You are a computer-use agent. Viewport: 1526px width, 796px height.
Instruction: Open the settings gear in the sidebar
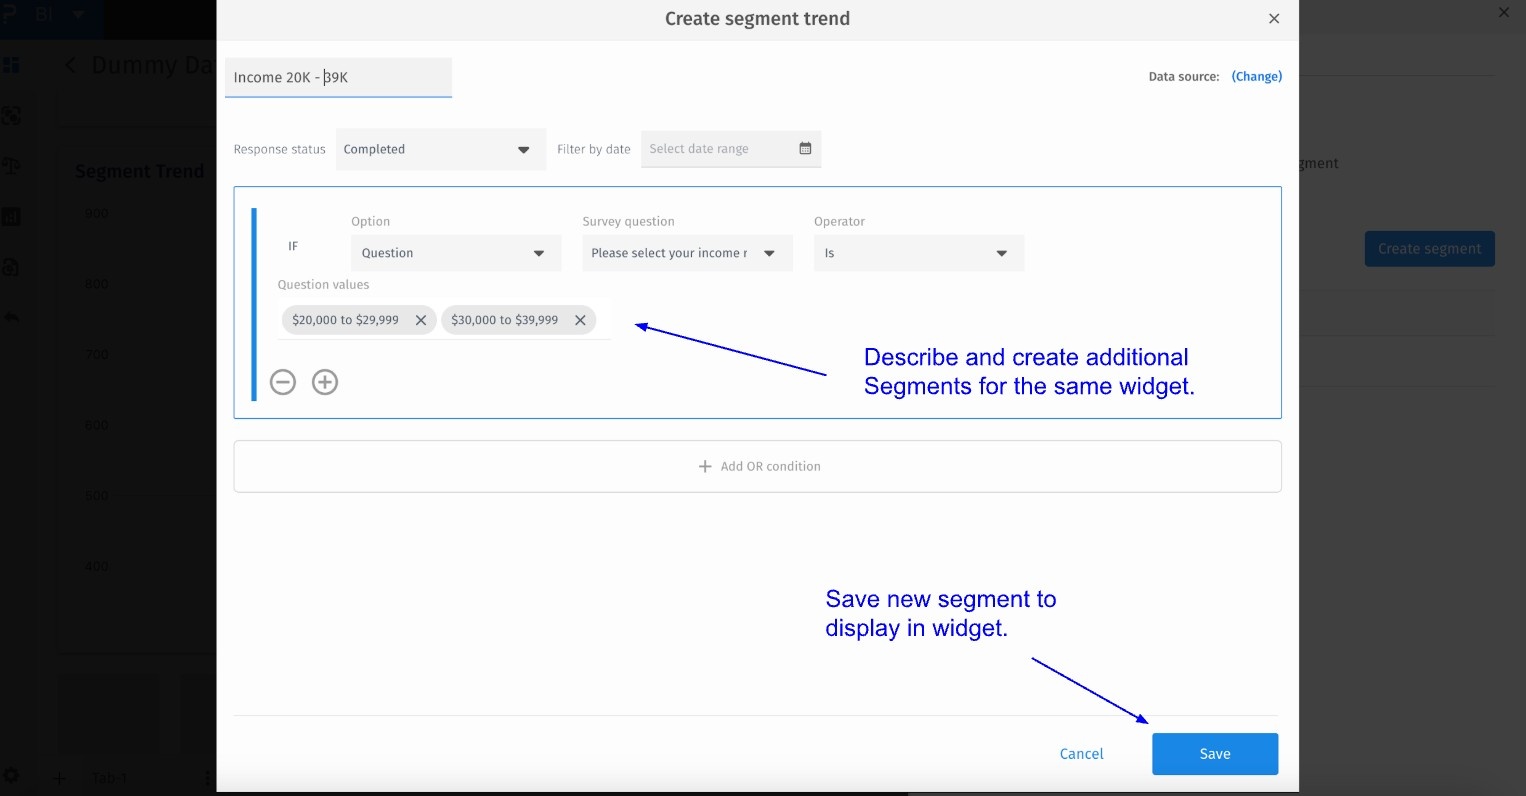tap(11, 775)
